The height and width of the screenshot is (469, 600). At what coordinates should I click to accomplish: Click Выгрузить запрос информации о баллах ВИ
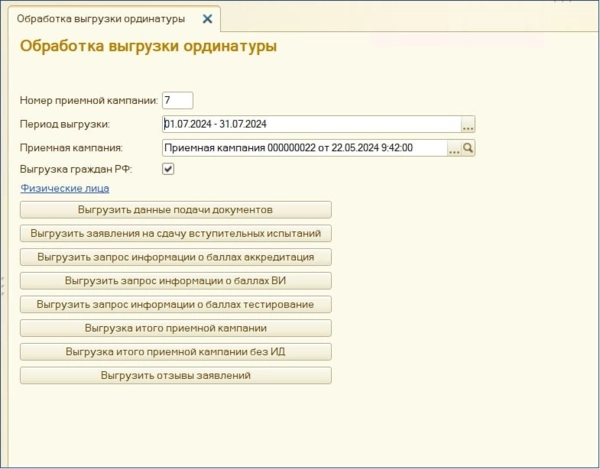175,280
